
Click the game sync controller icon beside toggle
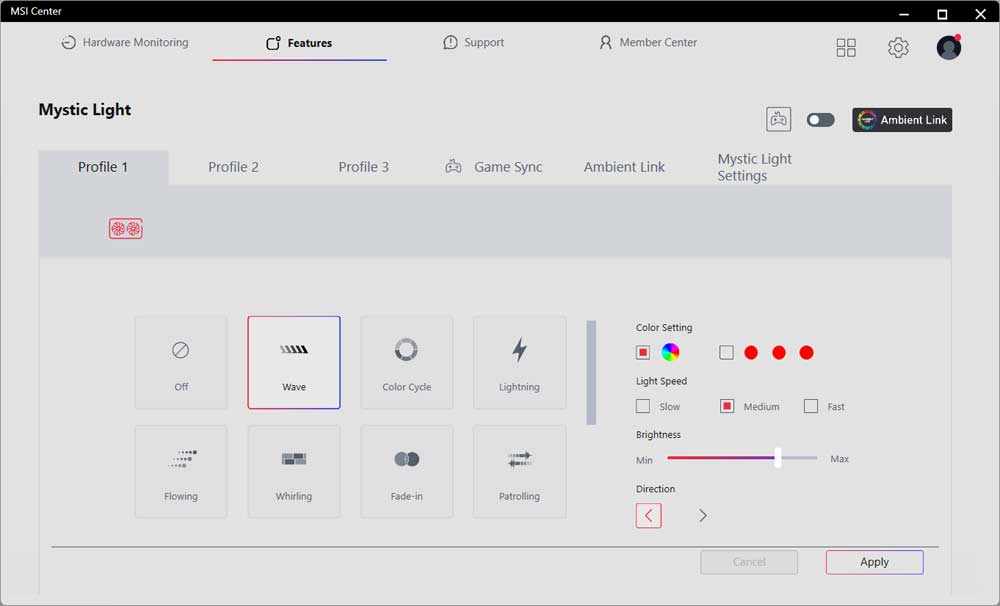[x=778, y=119]
